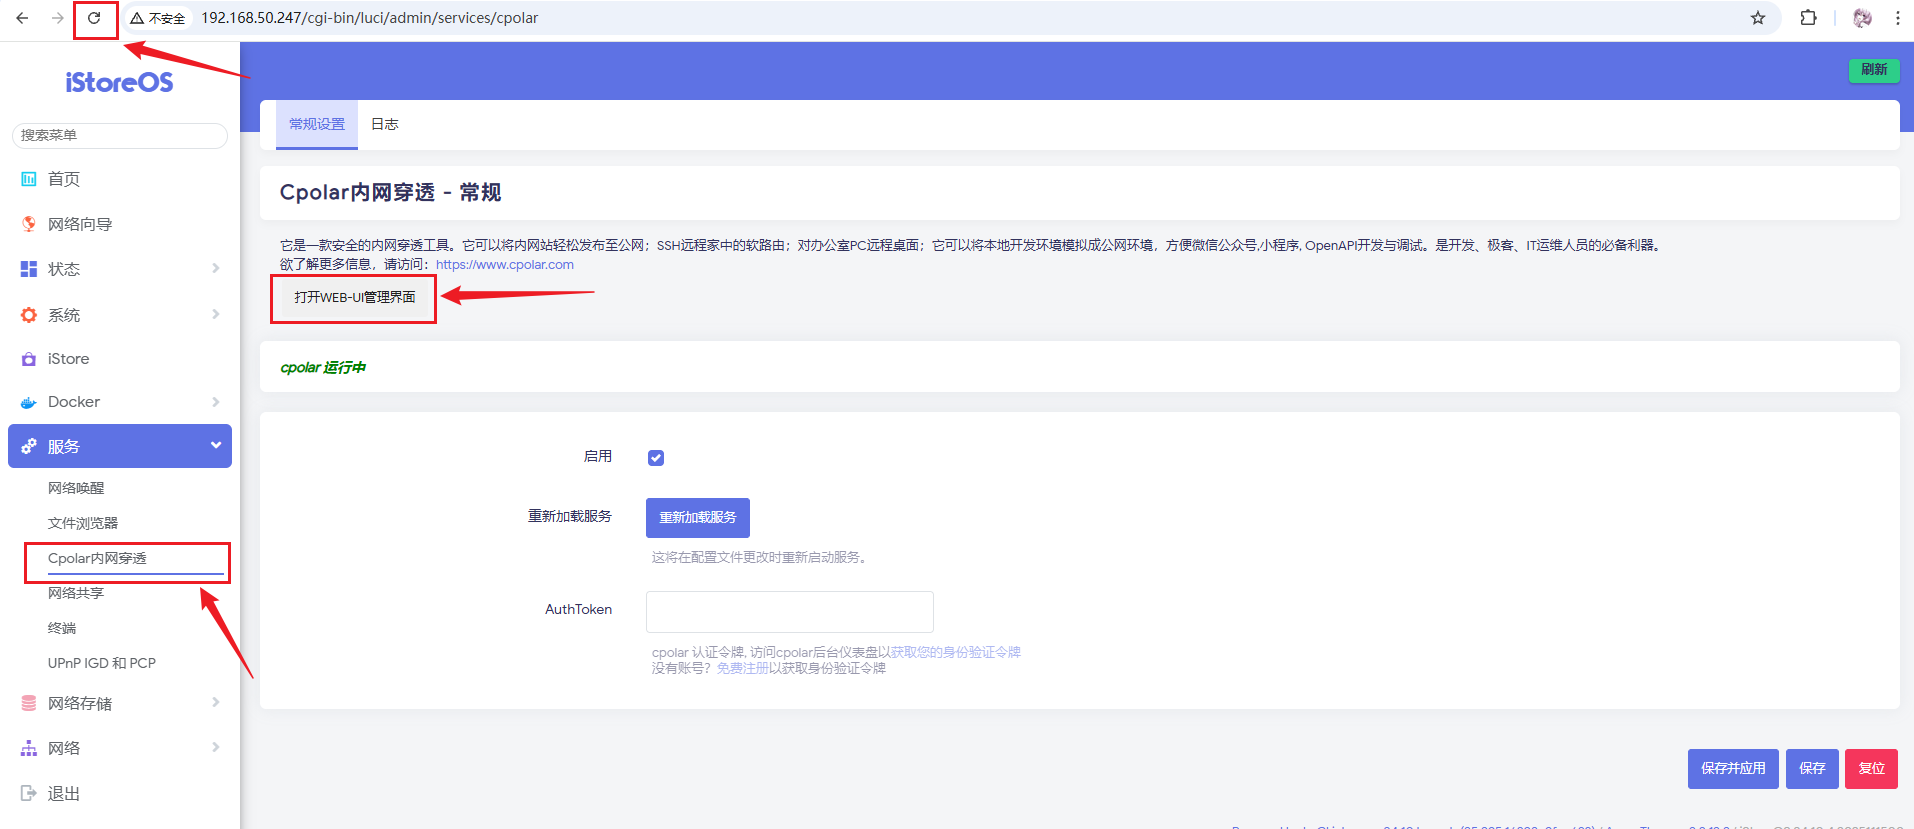The image size is (1914, 829).
Task: Toggle the 启用 enable checkbox
Action: tap(656, 458)
